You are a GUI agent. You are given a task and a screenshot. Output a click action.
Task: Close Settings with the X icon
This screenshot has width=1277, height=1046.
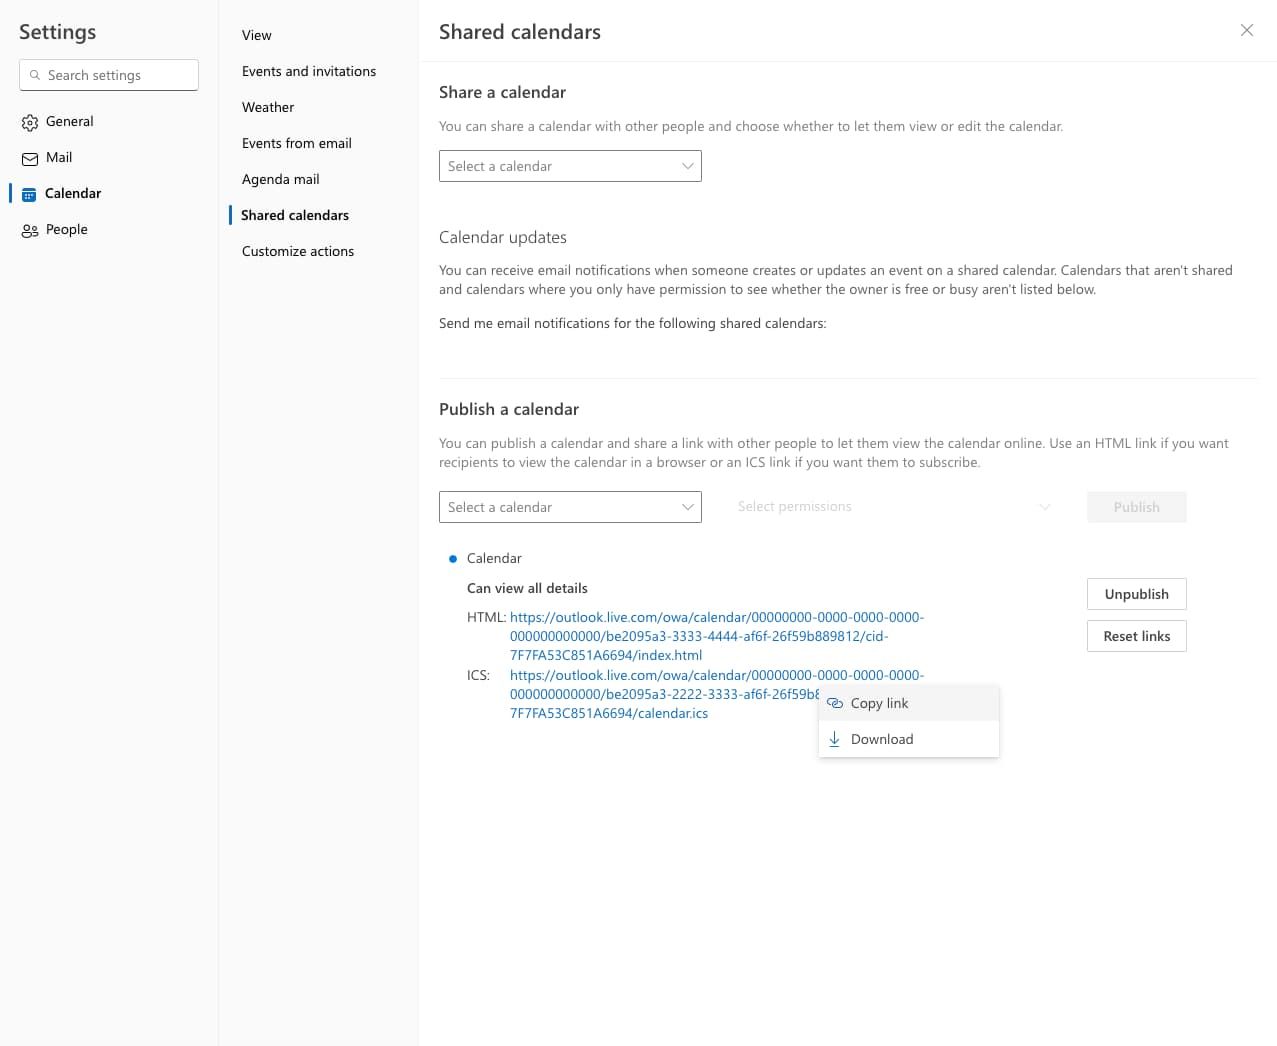coord(1246,30)
